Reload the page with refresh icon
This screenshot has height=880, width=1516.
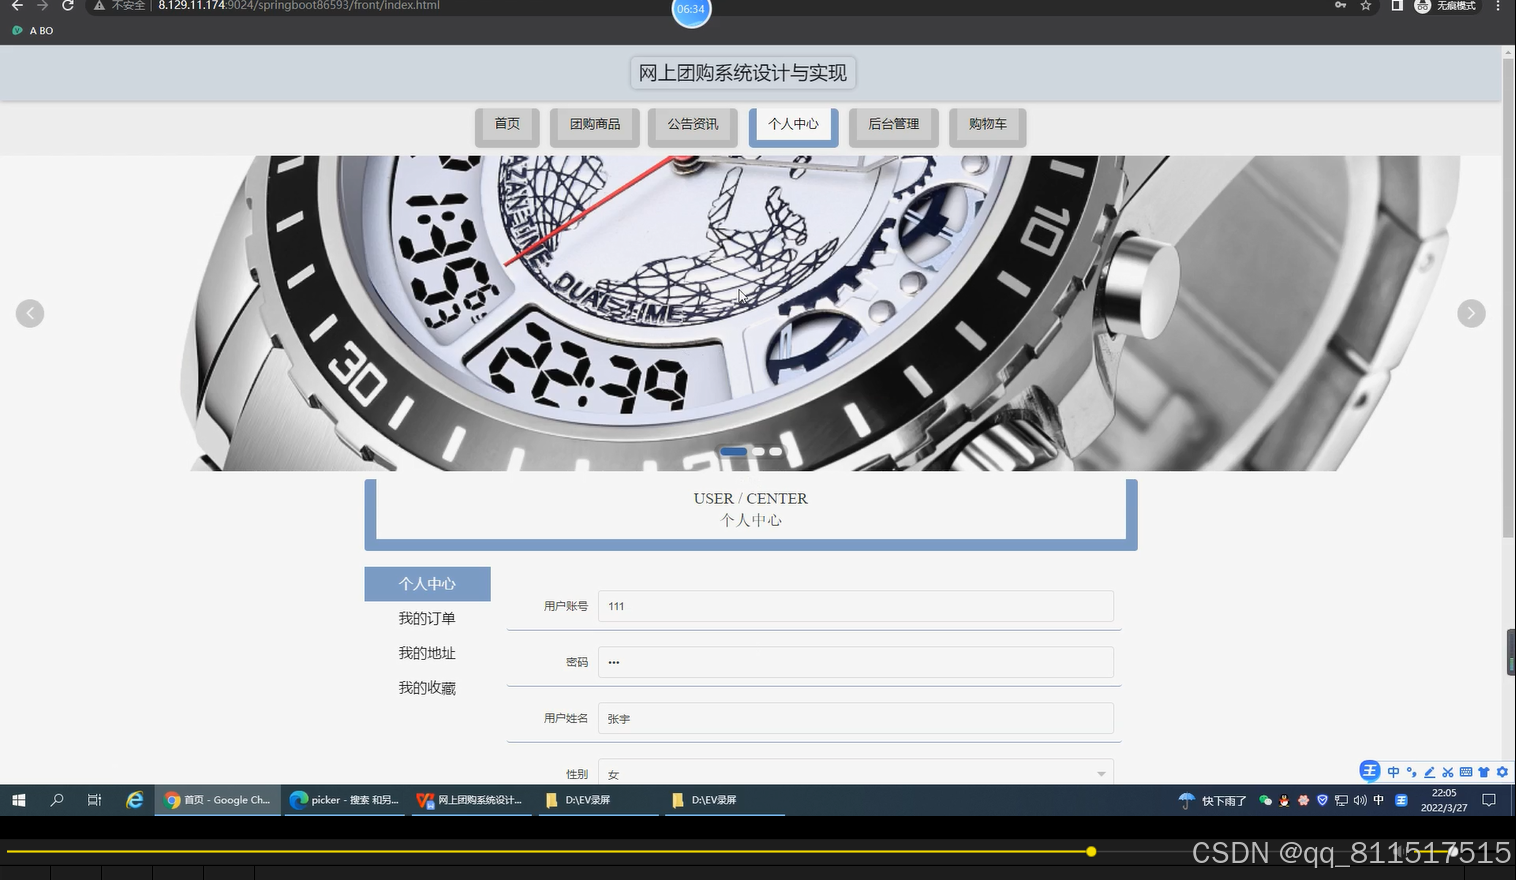pyautogui.click(x=67, y=6)
